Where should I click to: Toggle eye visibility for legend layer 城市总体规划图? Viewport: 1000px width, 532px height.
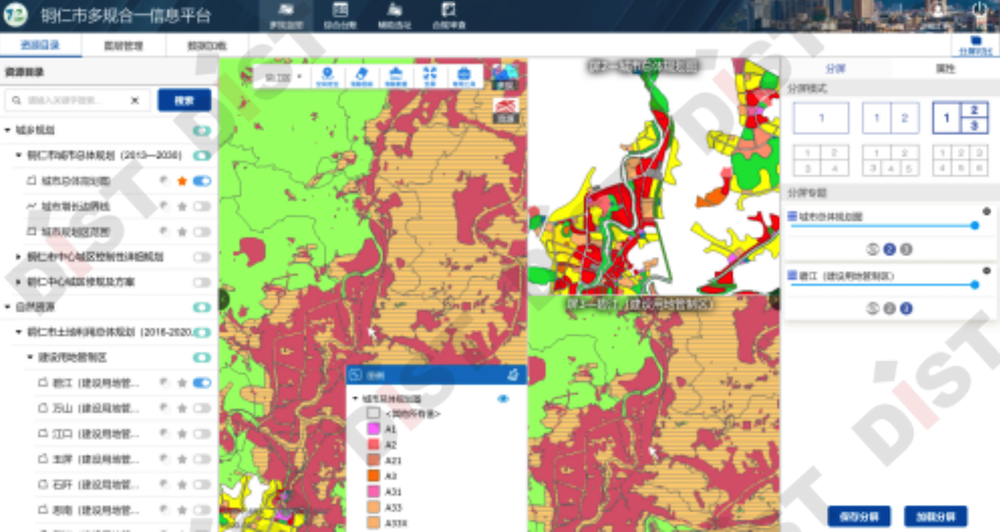click(504, 398)
